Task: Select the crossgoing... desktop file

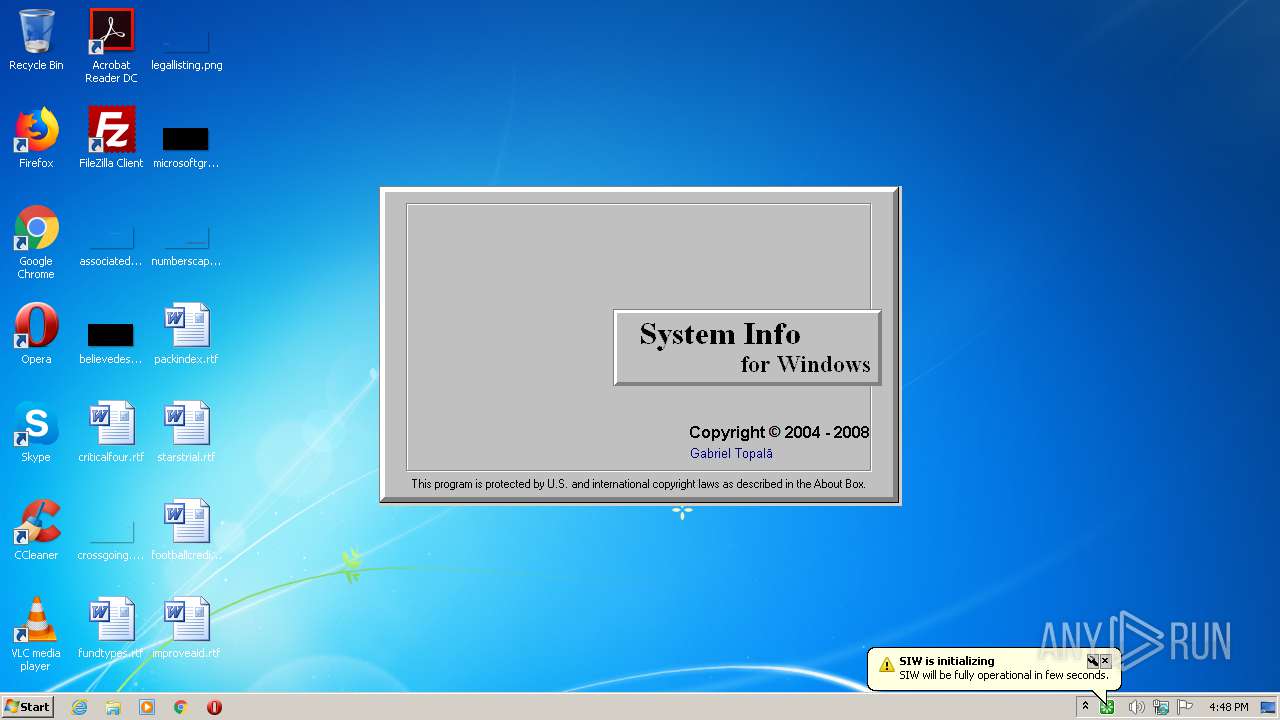Action: coord(111,540)
